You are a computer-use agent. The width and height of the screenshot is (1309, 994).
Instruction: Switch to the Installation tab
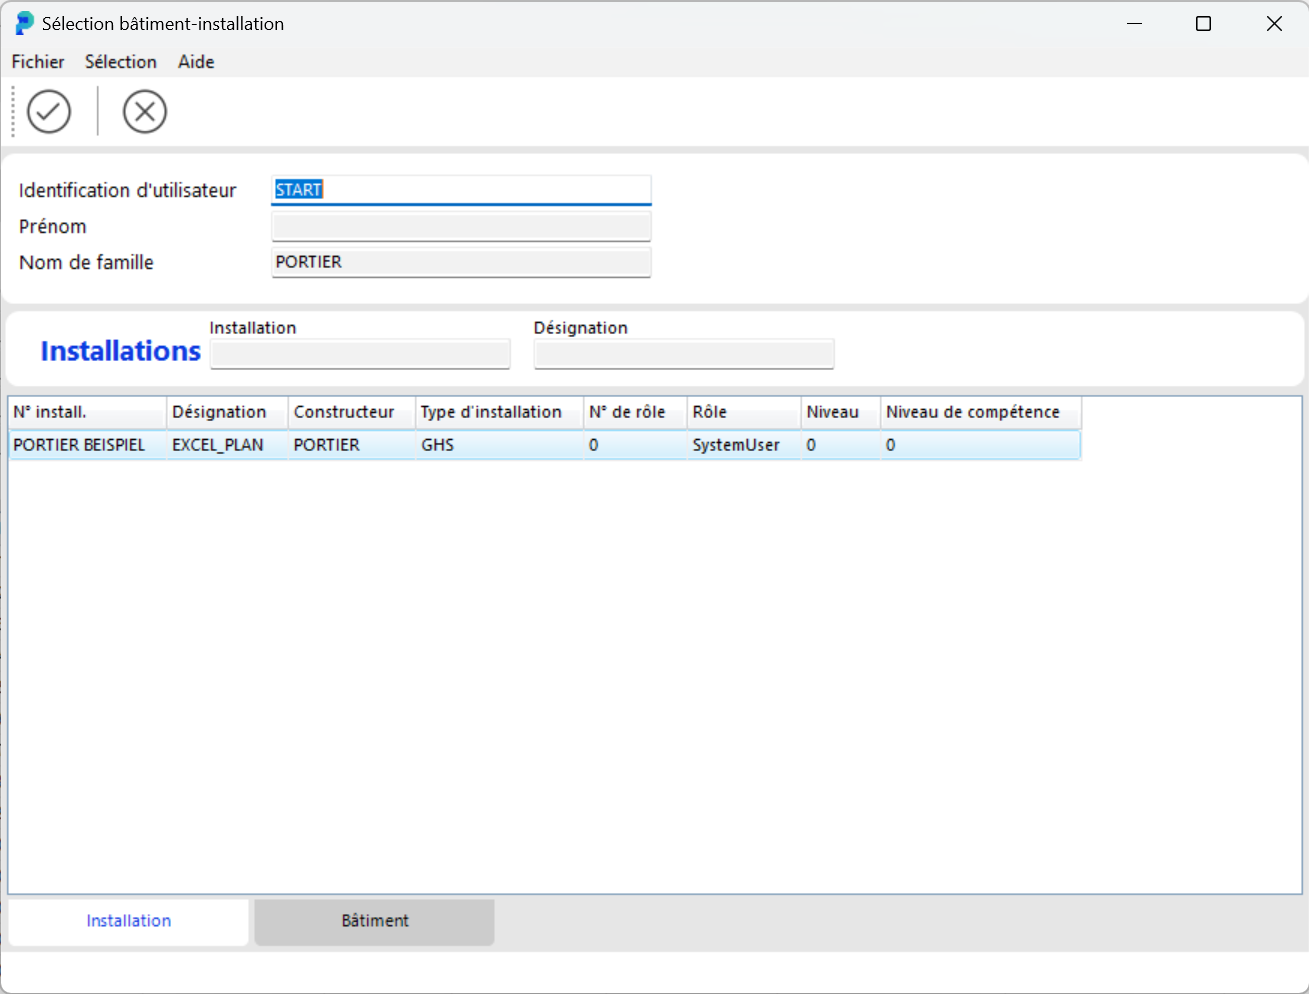tap(128, 921)
